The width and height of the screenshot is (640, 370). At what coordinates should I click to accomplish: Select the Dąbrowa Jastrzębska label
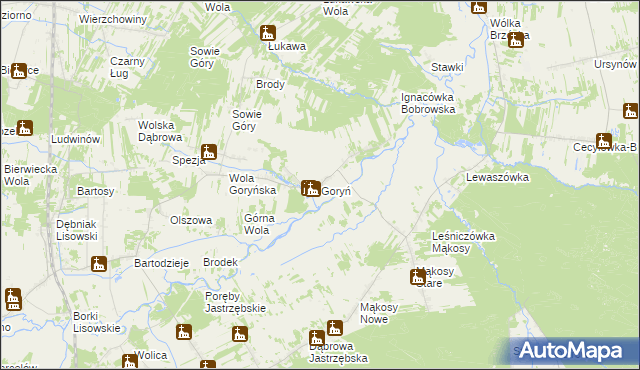coord(338,352)
